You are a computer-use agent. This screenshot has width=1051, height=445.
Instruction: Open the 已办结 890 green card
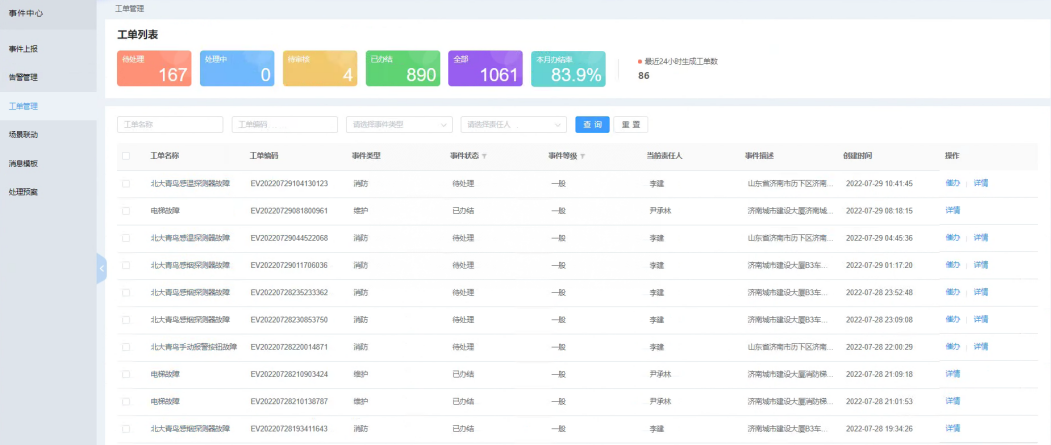tap(401, 69)
